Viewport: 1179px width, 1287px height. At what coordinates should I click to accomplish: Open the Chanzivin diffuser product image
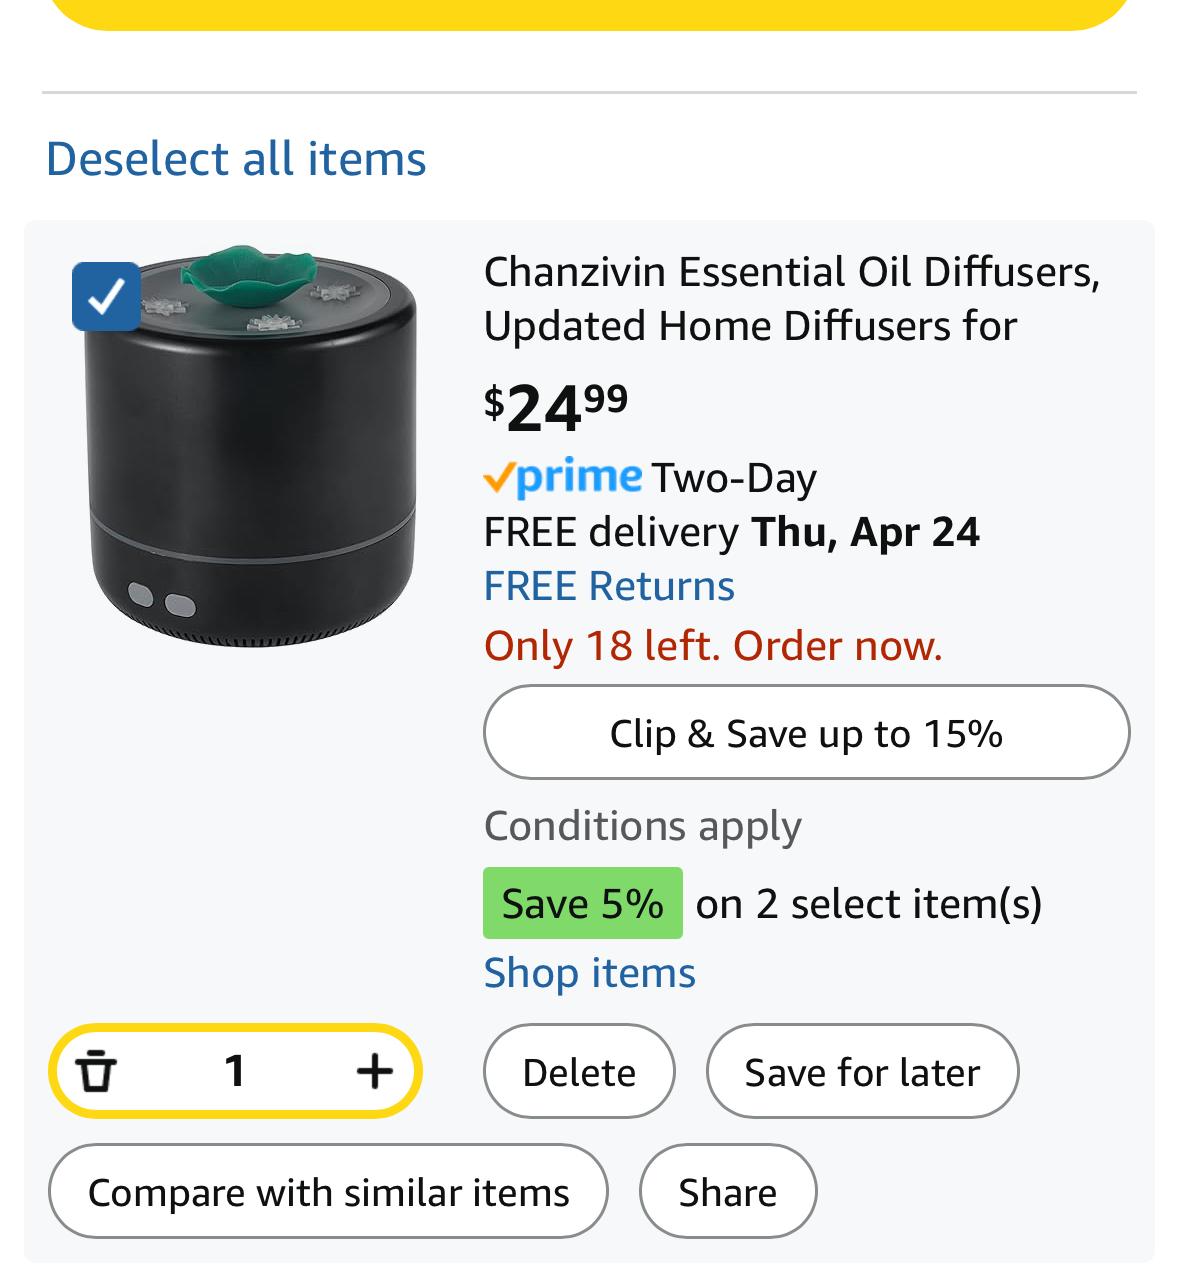click(x=250, y=445)
